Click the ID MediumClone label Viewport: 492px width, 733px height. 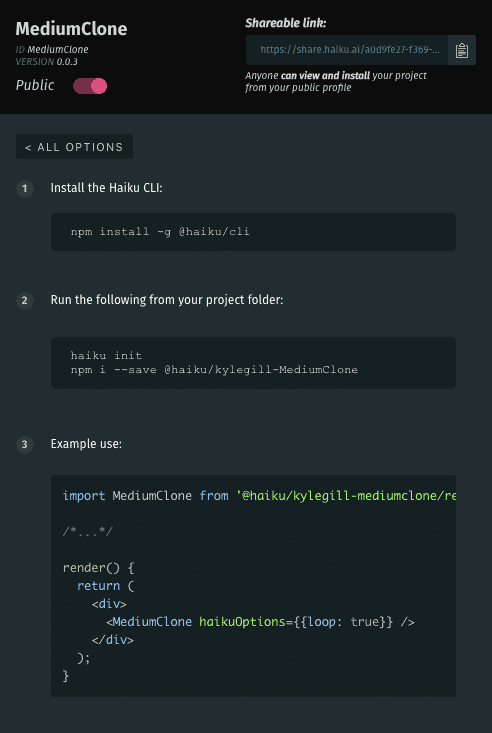52,50
